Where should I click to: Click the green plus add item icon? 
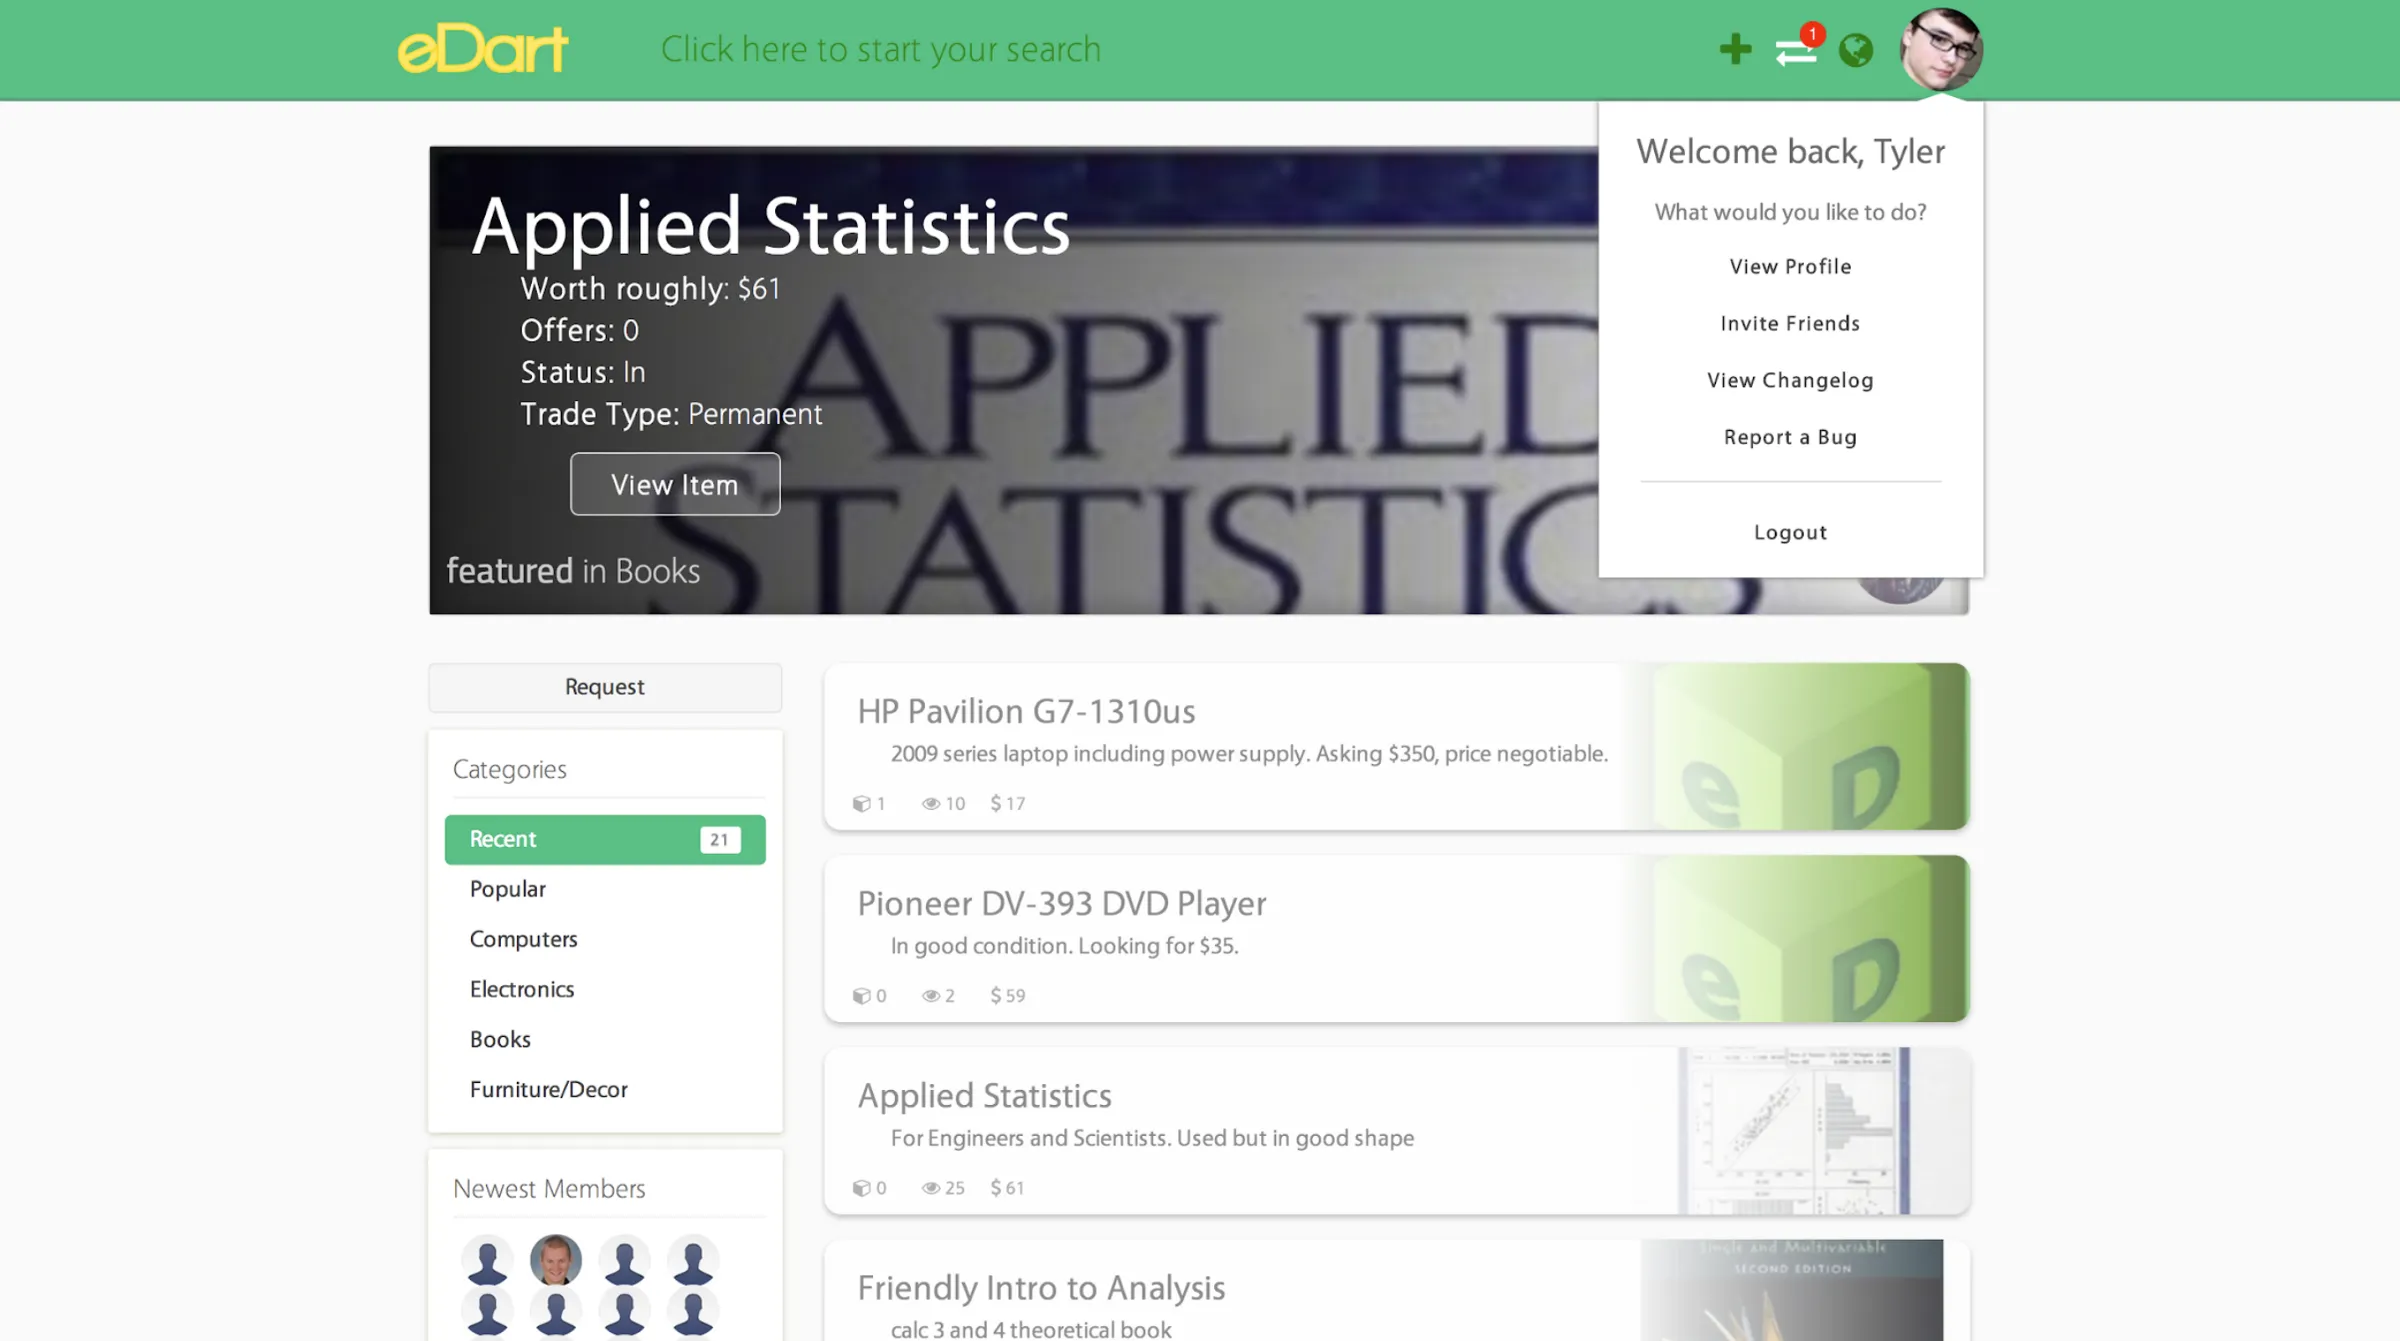pyautogui.click(x=1735, y=49)
